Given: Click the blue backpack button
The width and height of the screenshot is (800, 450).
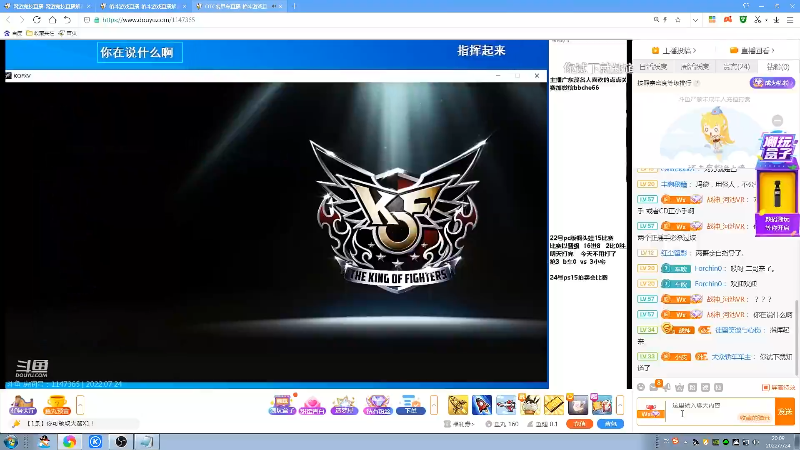Looking at the screenshot, I should click(610, 423).
